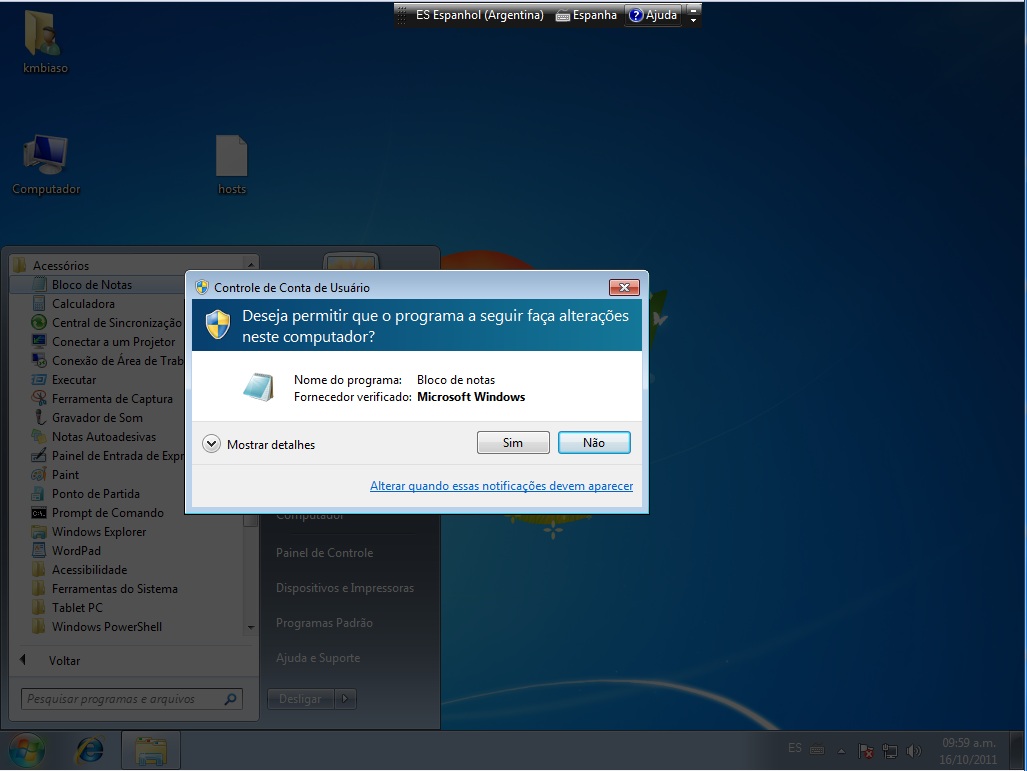Viewport: 1027px width, 771px height.
Task: Click the Central de Sincronização icon
Action: click(x=39, y=322)
